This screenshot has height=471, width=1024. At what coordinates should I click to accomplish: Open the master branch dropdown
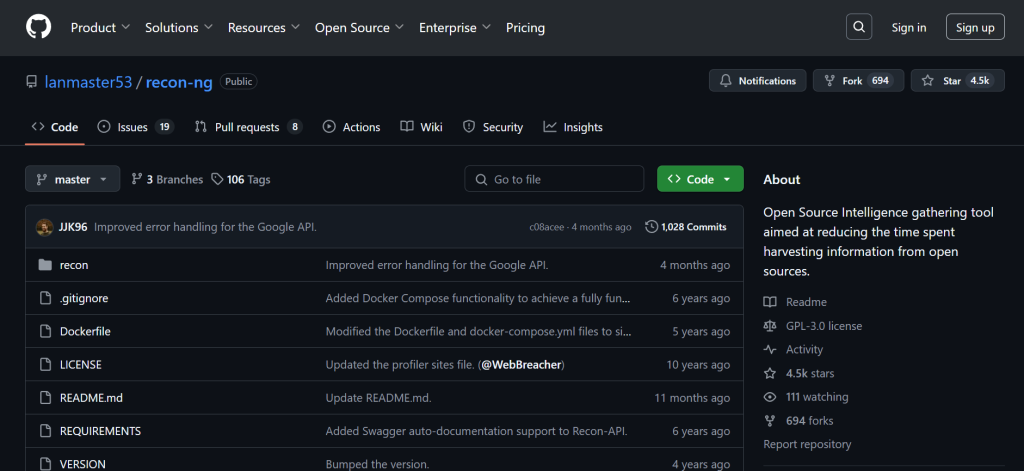(x=72, y=180)
